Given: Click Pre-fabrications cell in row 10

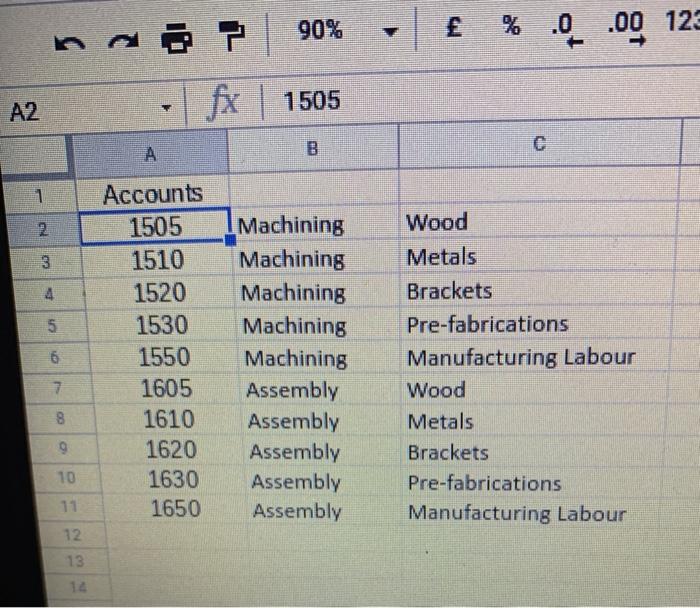Looking at the screenshot, I should point(531,483).
